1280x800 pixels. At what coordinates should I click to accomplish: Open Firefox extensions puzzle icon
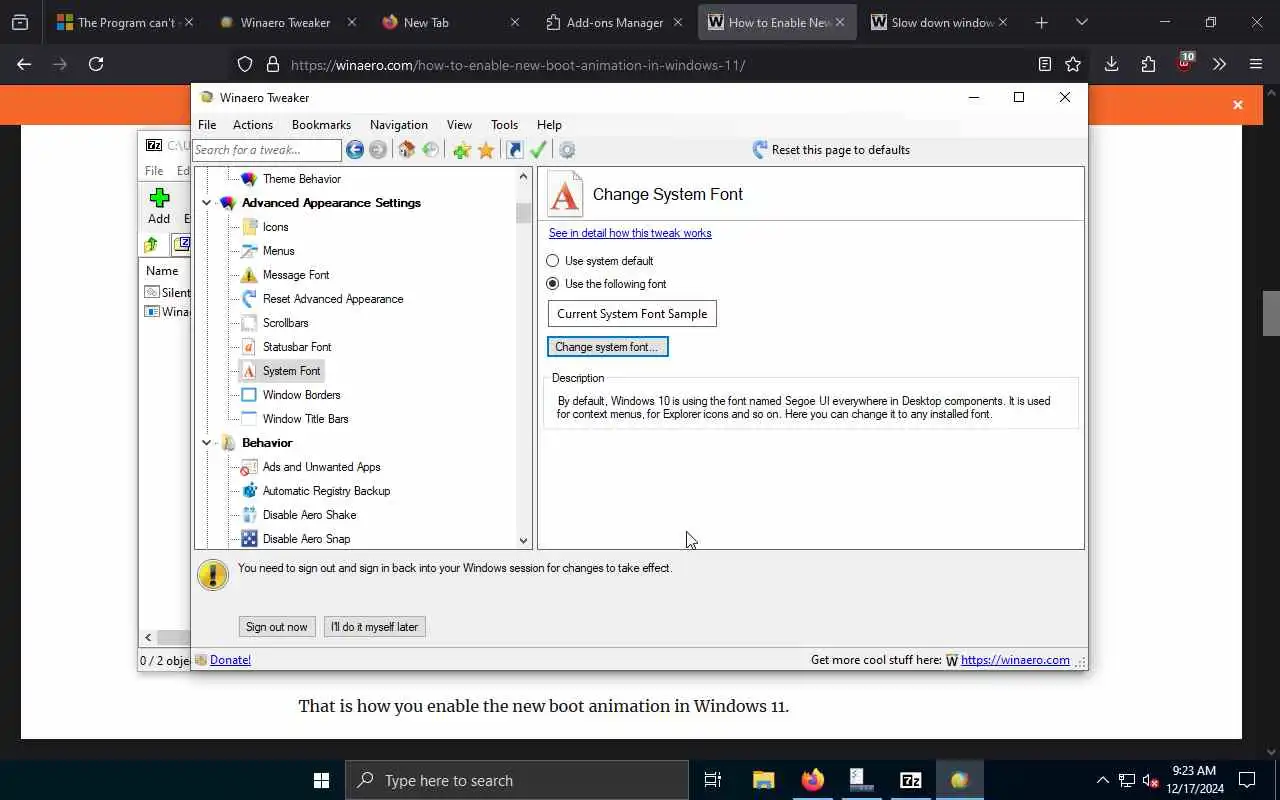pos(1148,64)
